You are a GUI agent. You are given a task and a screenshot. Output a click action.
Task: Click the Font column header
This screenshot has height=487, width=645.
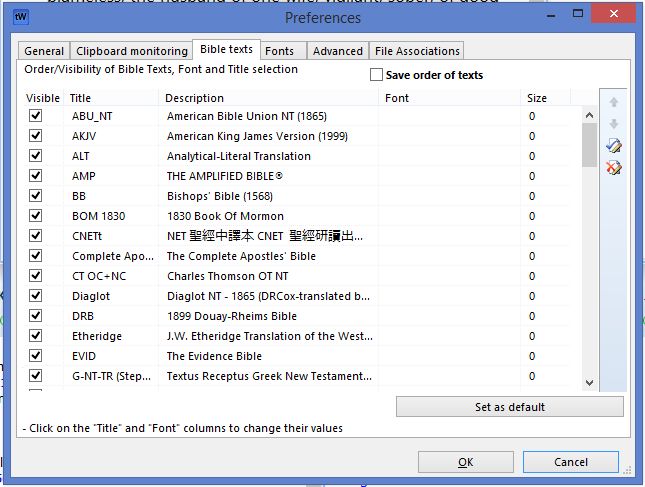click(x=450, y=98)
